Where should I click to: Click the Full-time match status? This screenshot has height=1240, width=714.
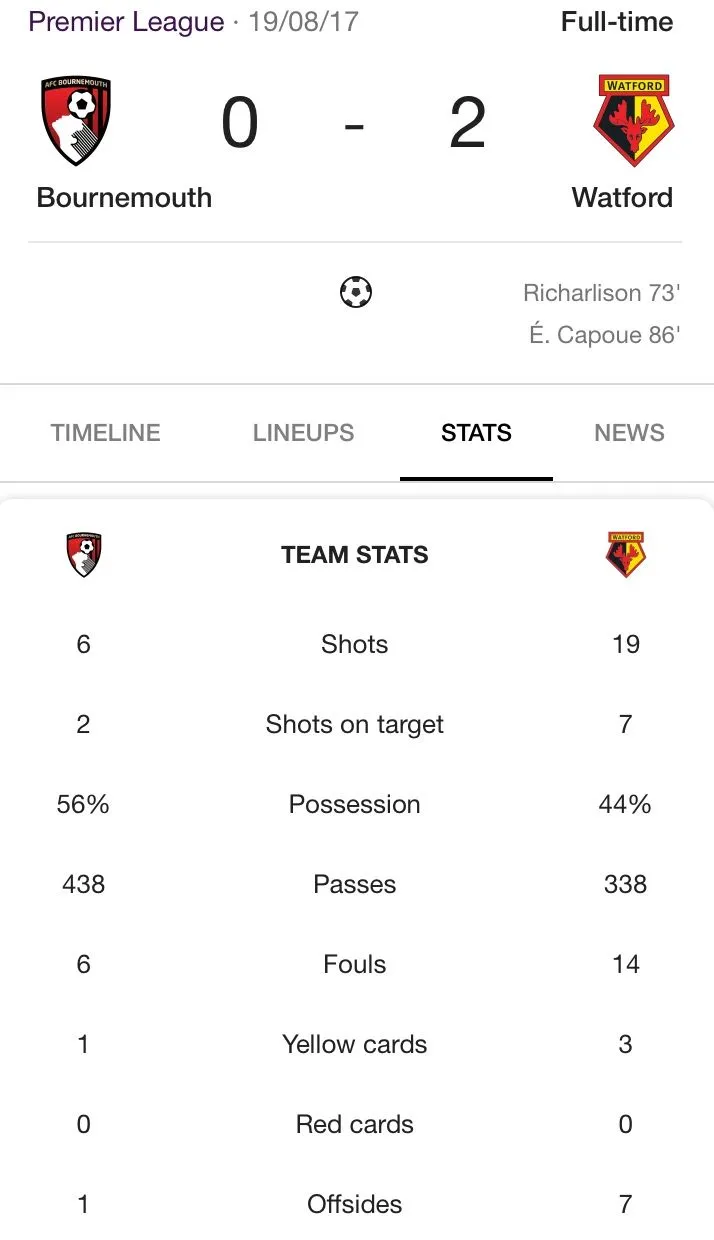tap(617, 22)
